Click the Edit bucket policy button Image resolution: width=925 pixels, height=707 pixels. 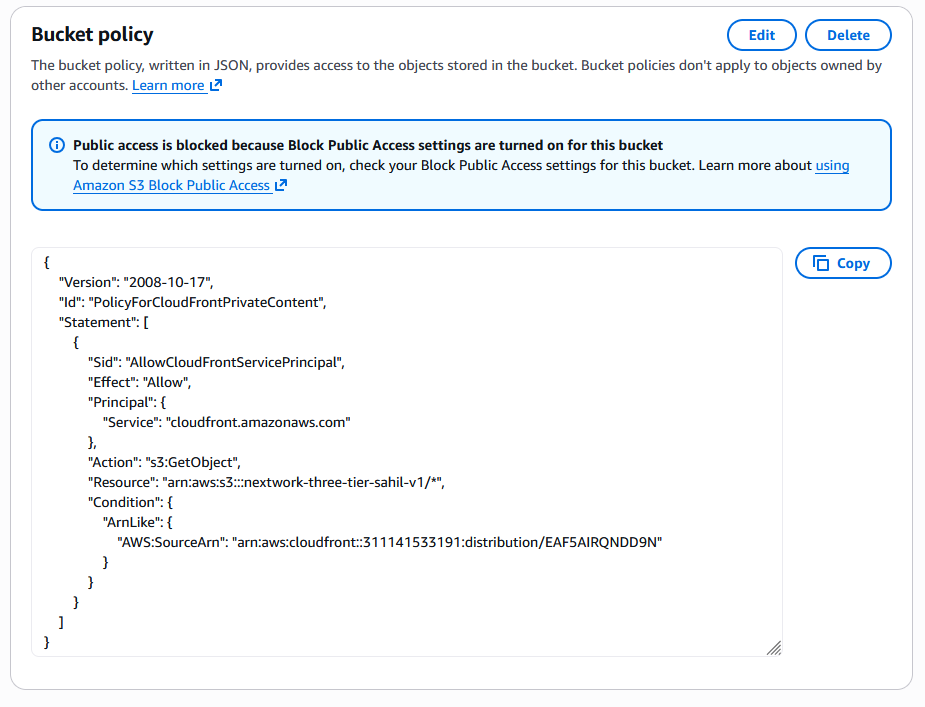[761, 35]
